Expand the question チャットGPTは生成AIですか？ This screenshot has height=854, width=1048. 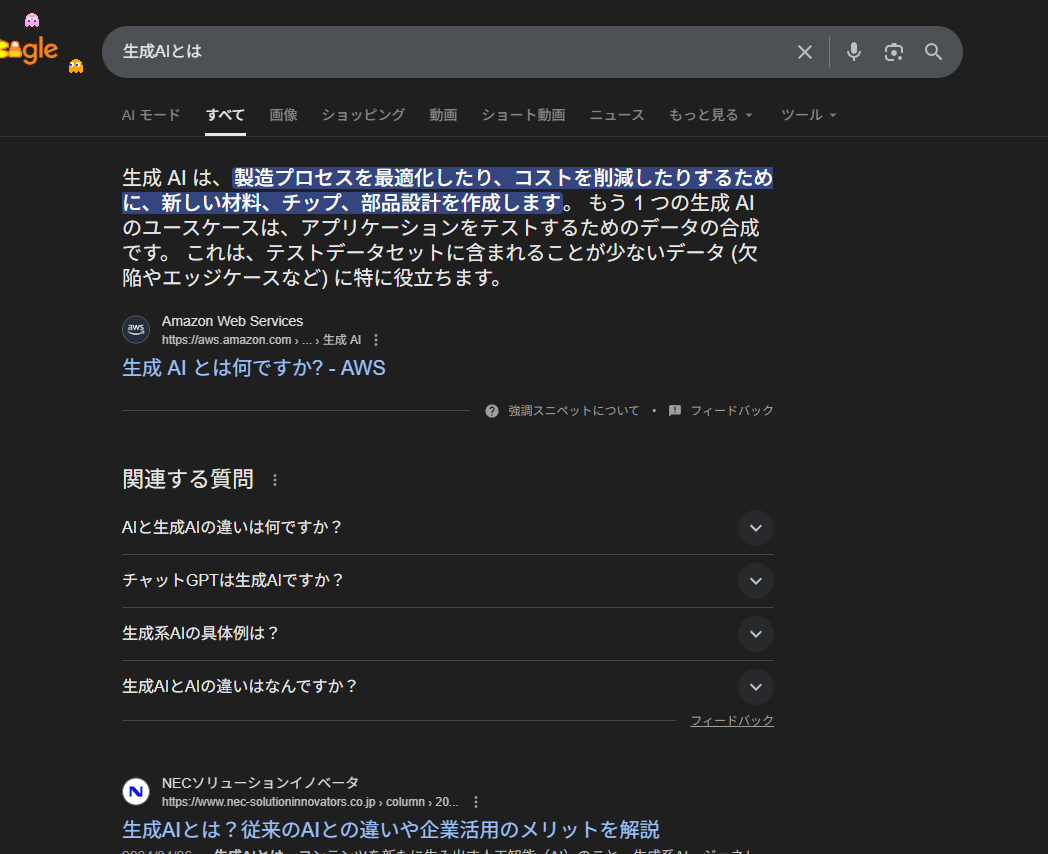click(755, 581)
